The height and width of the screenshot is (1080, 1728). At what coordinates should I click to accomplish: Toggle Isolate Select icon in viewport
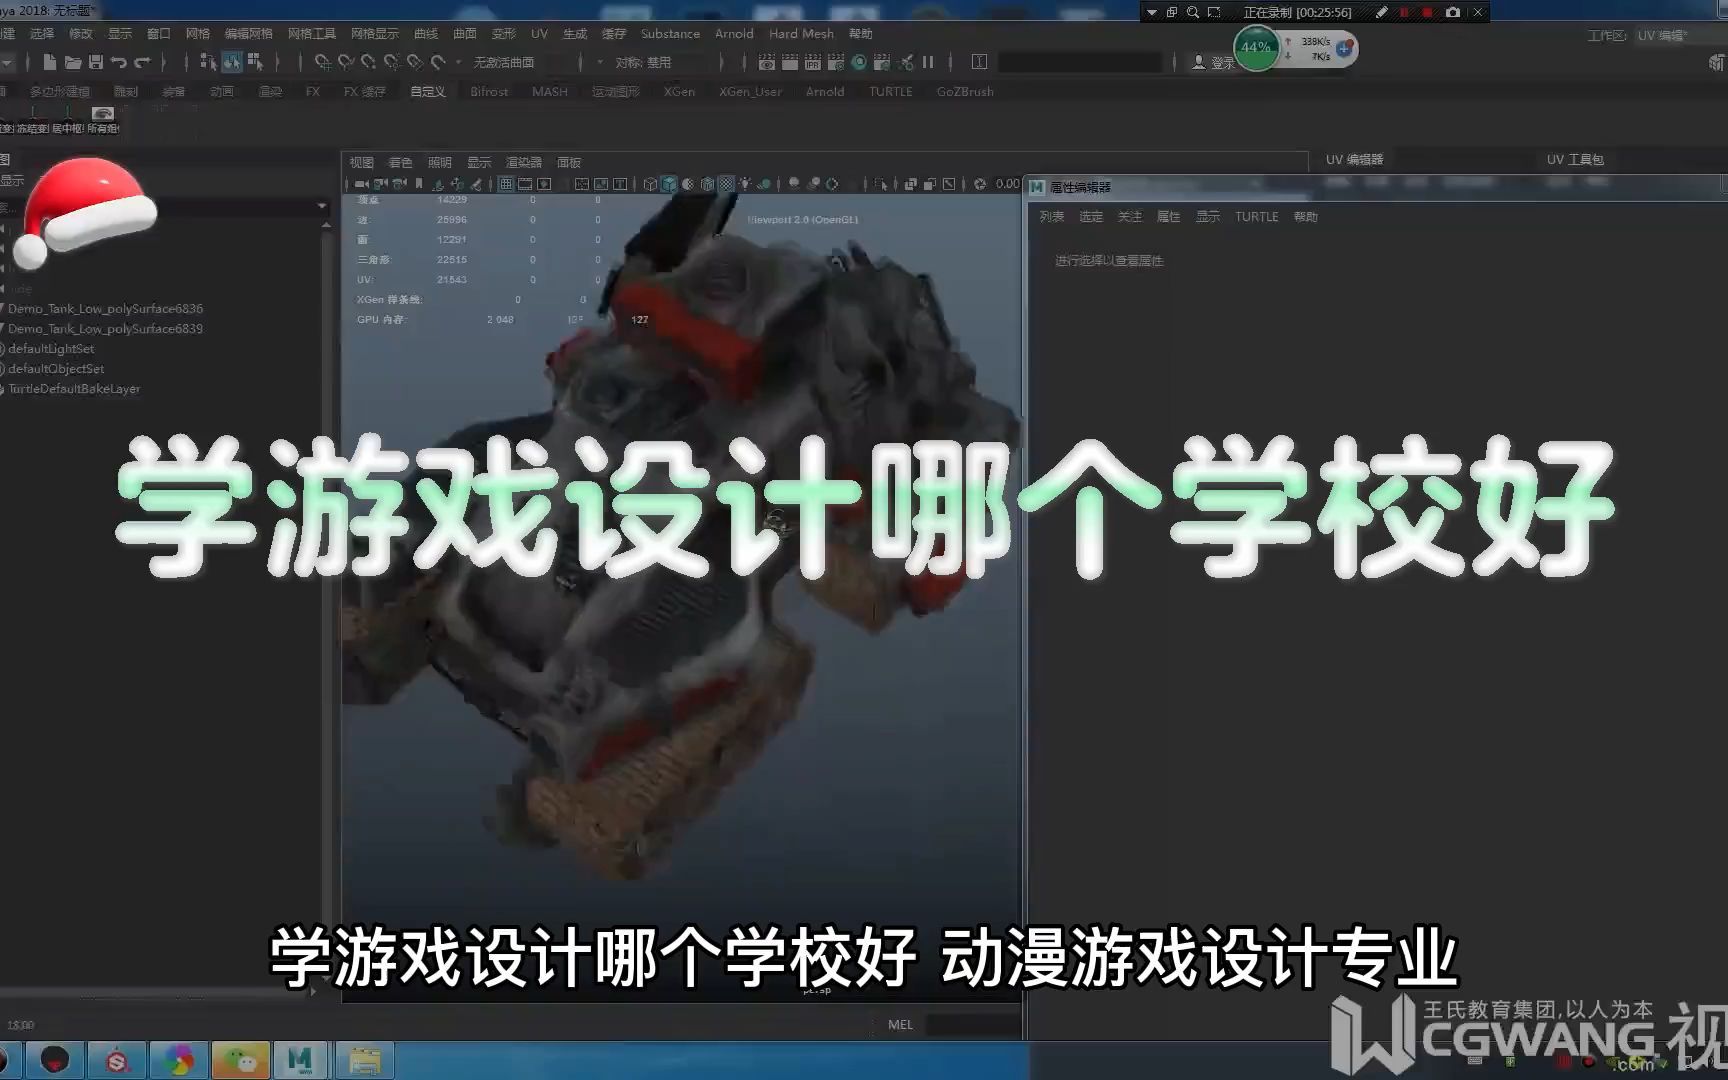tap(881, 184)
